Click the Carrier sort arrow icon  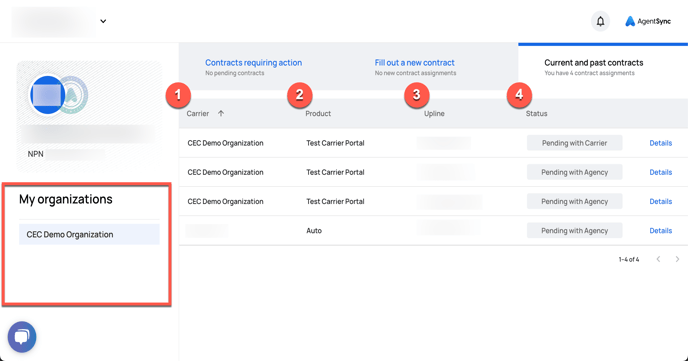[x=221, y=113]
